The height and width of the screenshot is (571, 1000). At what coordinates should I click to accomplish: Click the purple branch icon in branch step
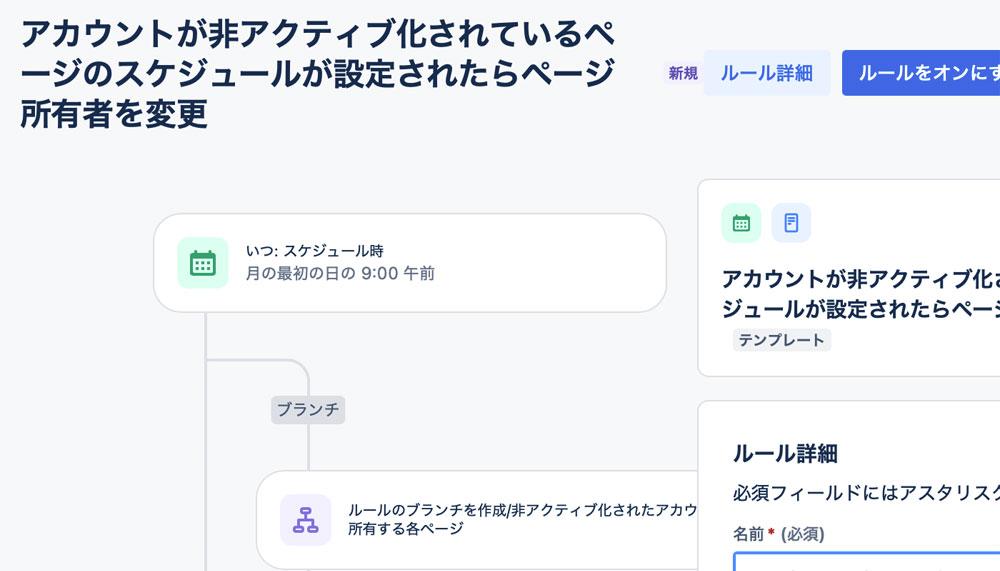click(305, 520)
